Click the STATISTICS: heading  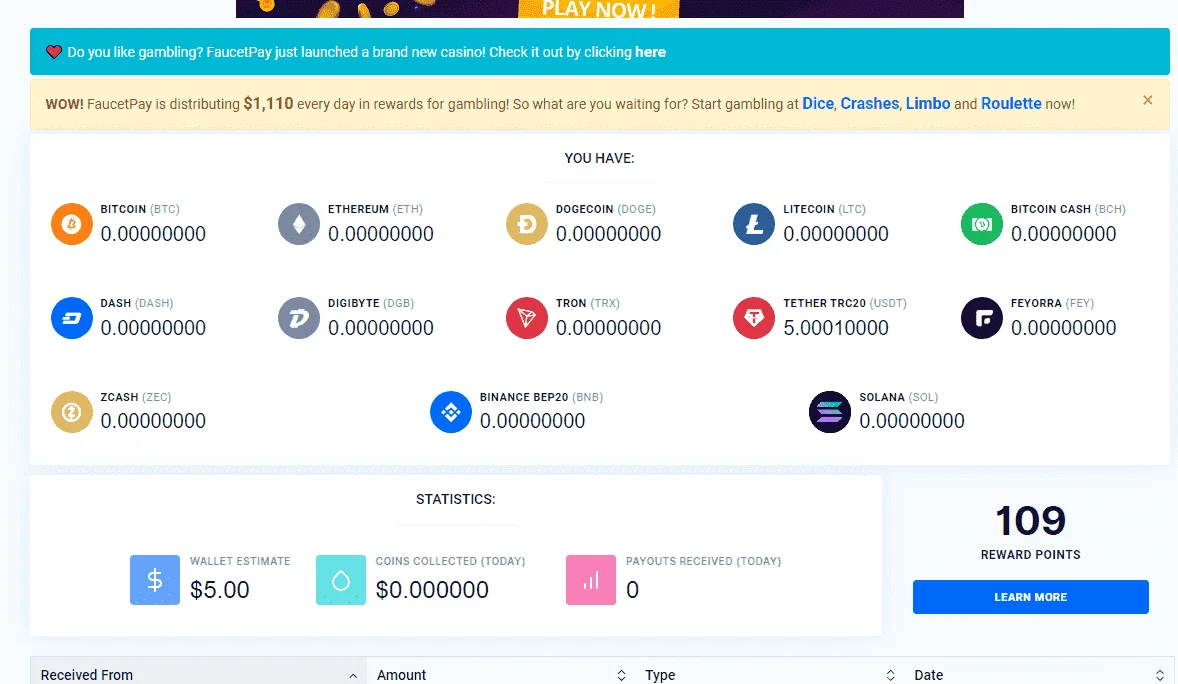click(x=455, y=499)
